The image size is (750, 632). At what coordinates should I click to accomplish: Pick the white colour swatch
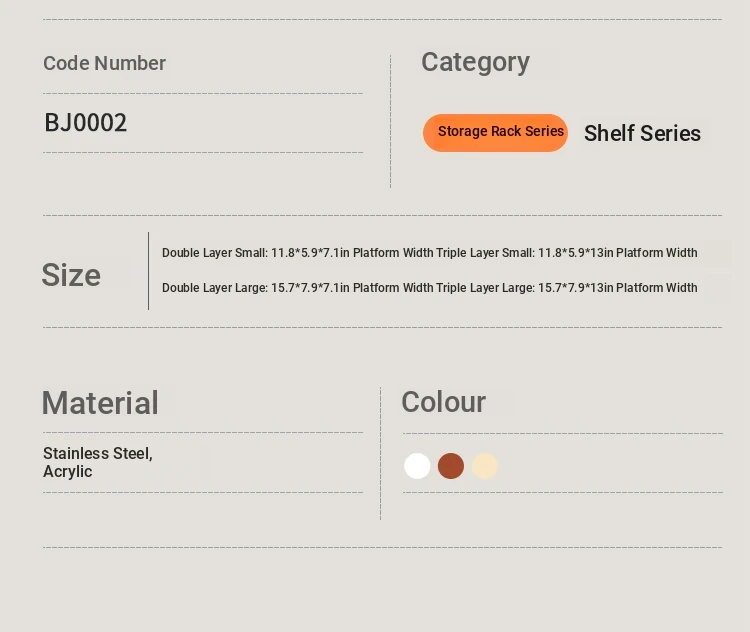pyautogui.click(x=417, y=466)
